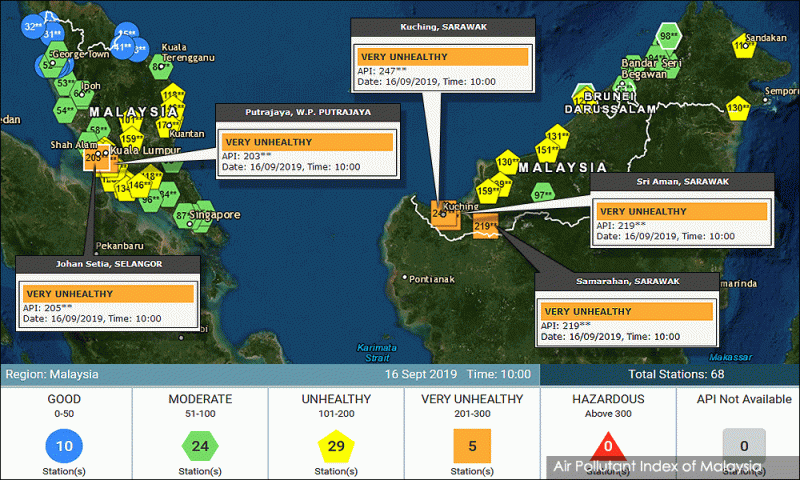Open the Putrajaya station popup

tap(293, 142)
